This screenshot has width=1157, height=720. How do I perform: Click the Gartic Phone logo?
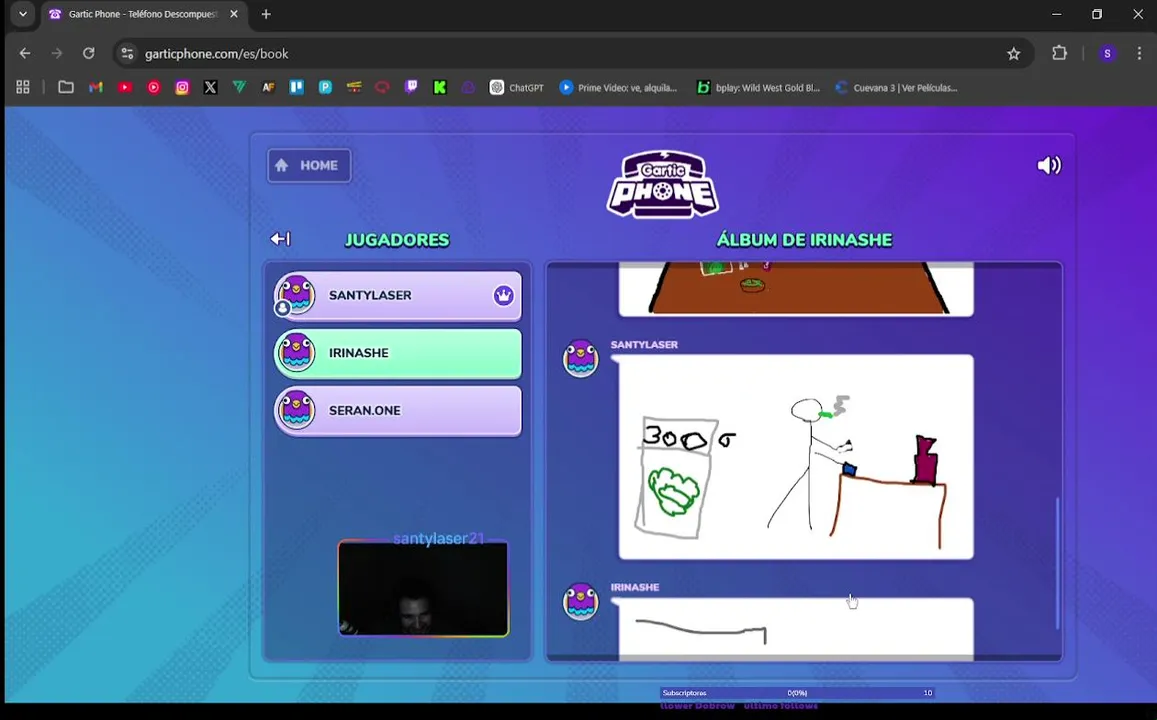(662, 184)
